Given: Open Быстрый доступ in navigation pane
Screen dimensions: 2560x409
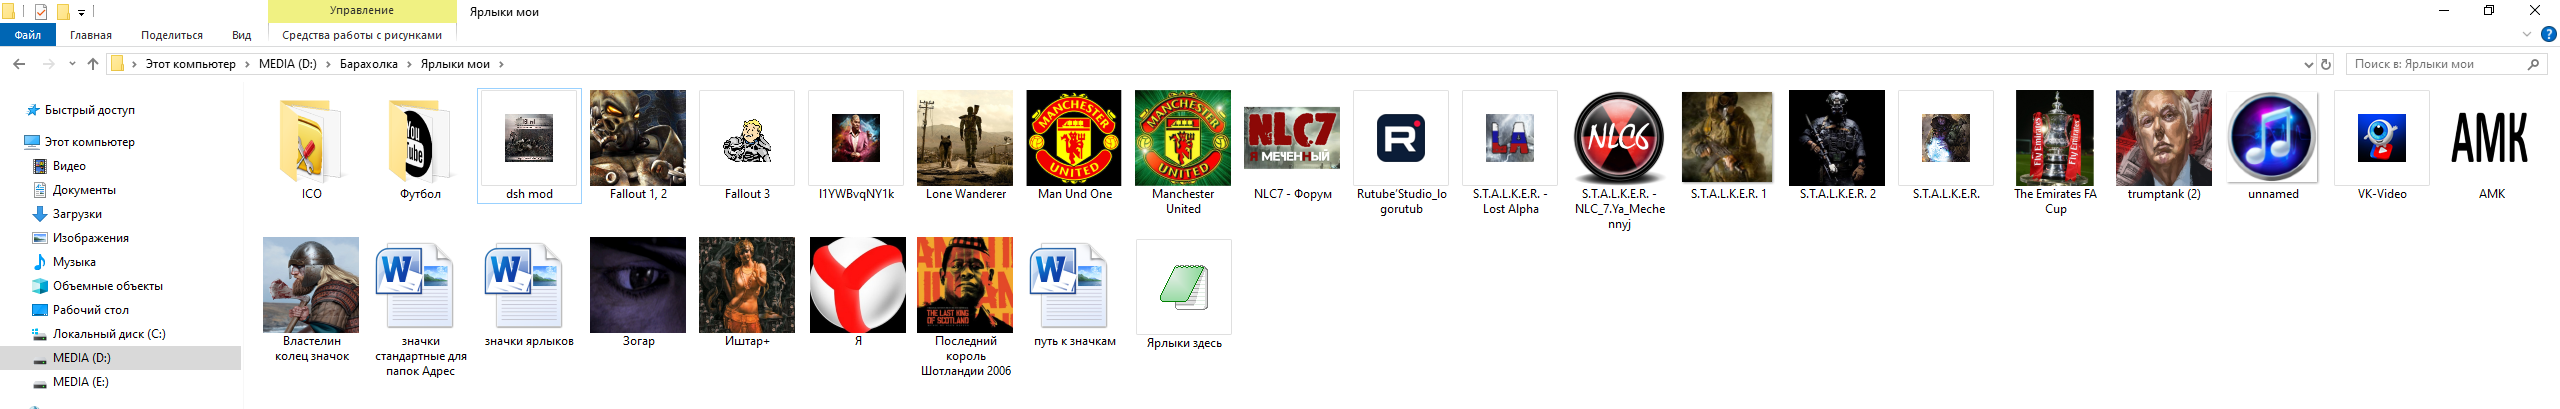Looking at the screenshot, I should tap(89, 110).
